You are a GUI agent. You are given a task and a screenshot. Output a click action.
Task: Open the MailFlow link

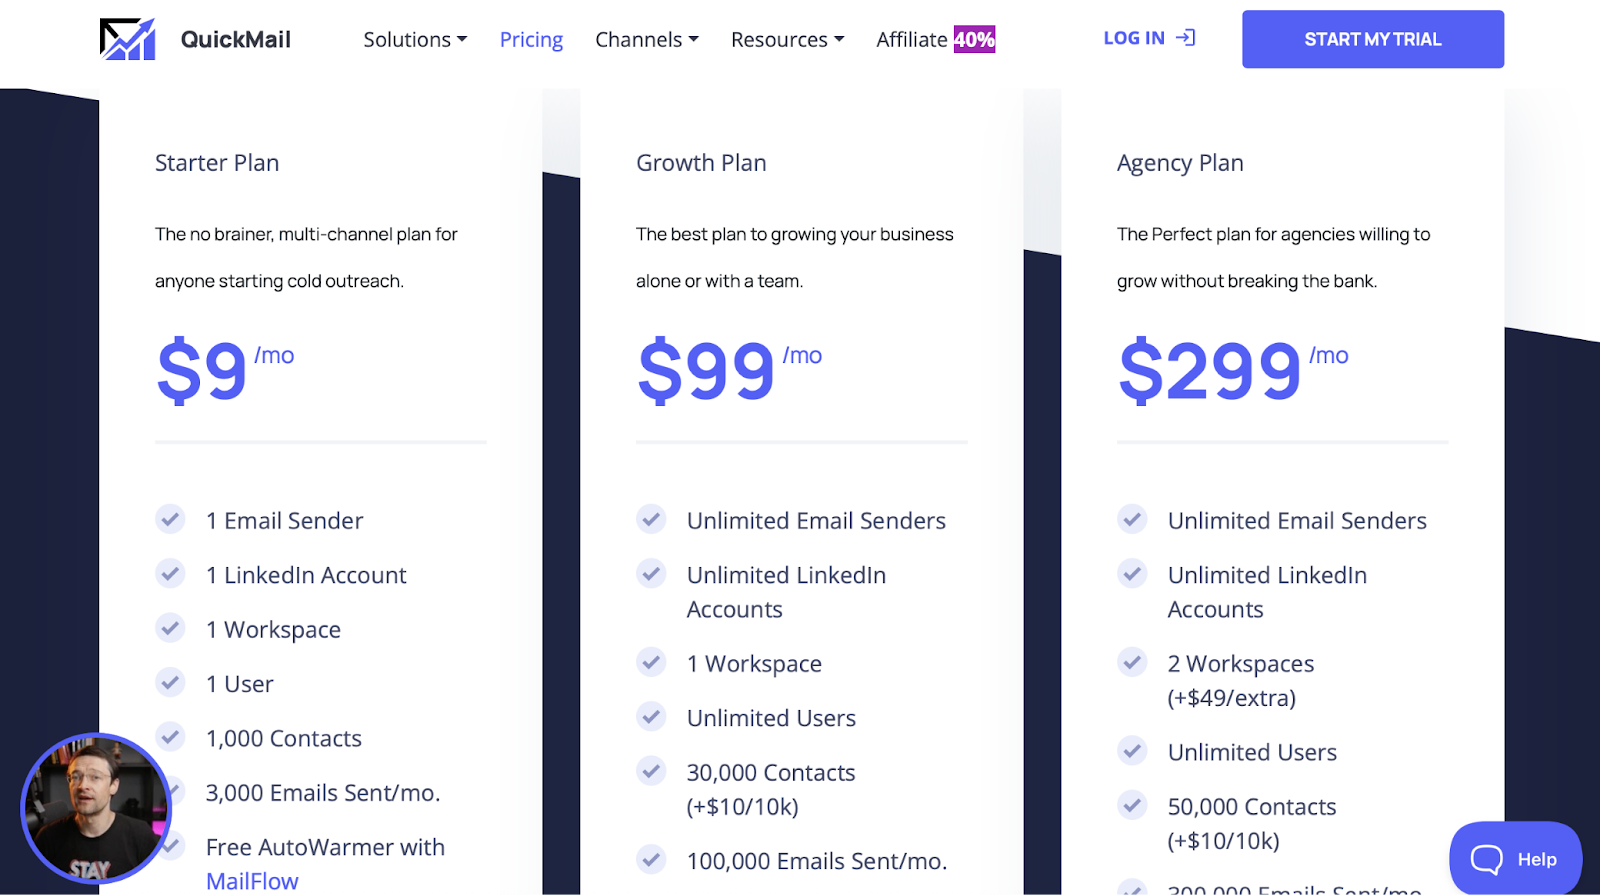click(x=251, y=881)
